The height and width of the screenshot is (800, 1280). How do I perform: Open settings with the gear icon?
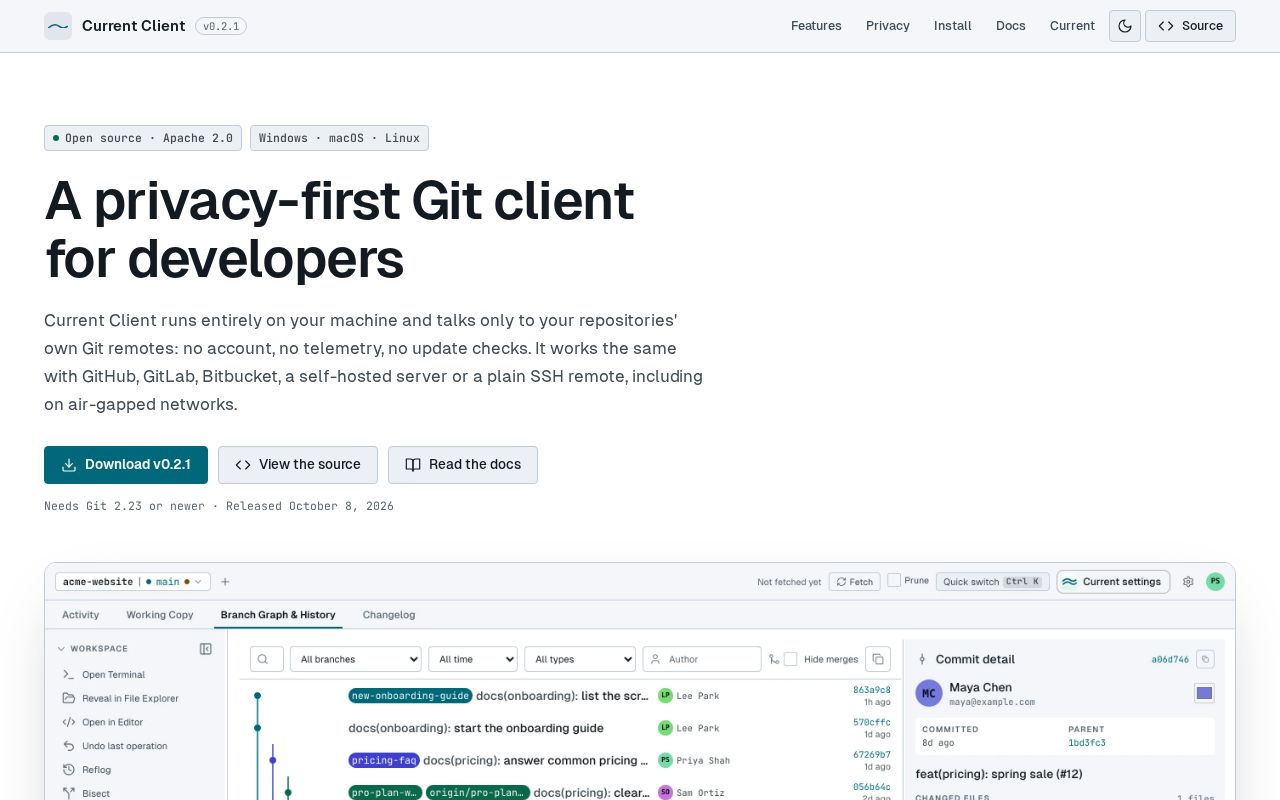[x=1188, y=581]
